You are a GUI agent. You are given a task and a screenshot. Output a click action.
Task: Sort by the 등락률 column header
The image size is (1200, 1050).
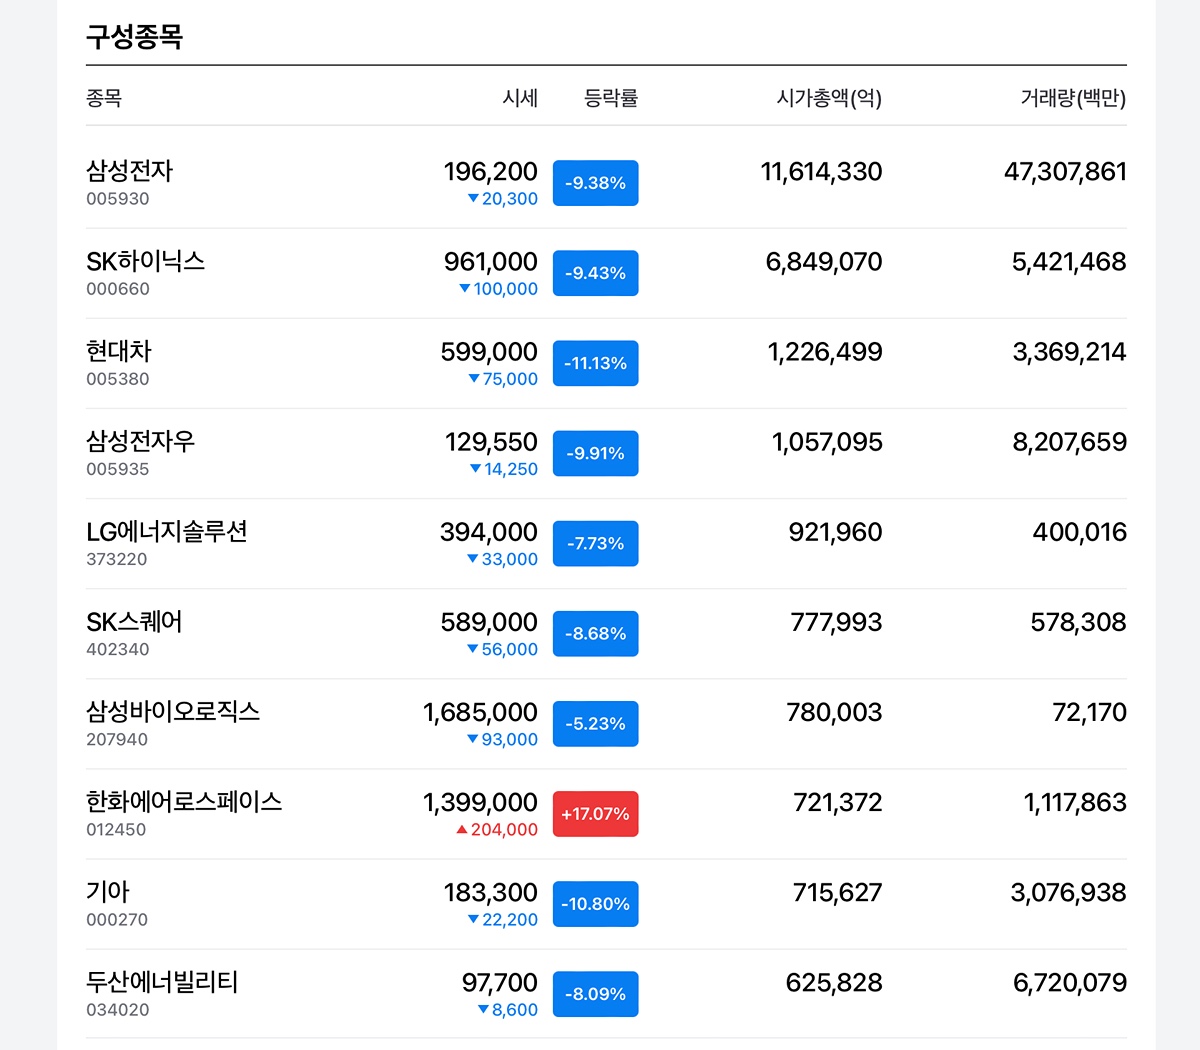pyautogui.click(x=610, y=98)
